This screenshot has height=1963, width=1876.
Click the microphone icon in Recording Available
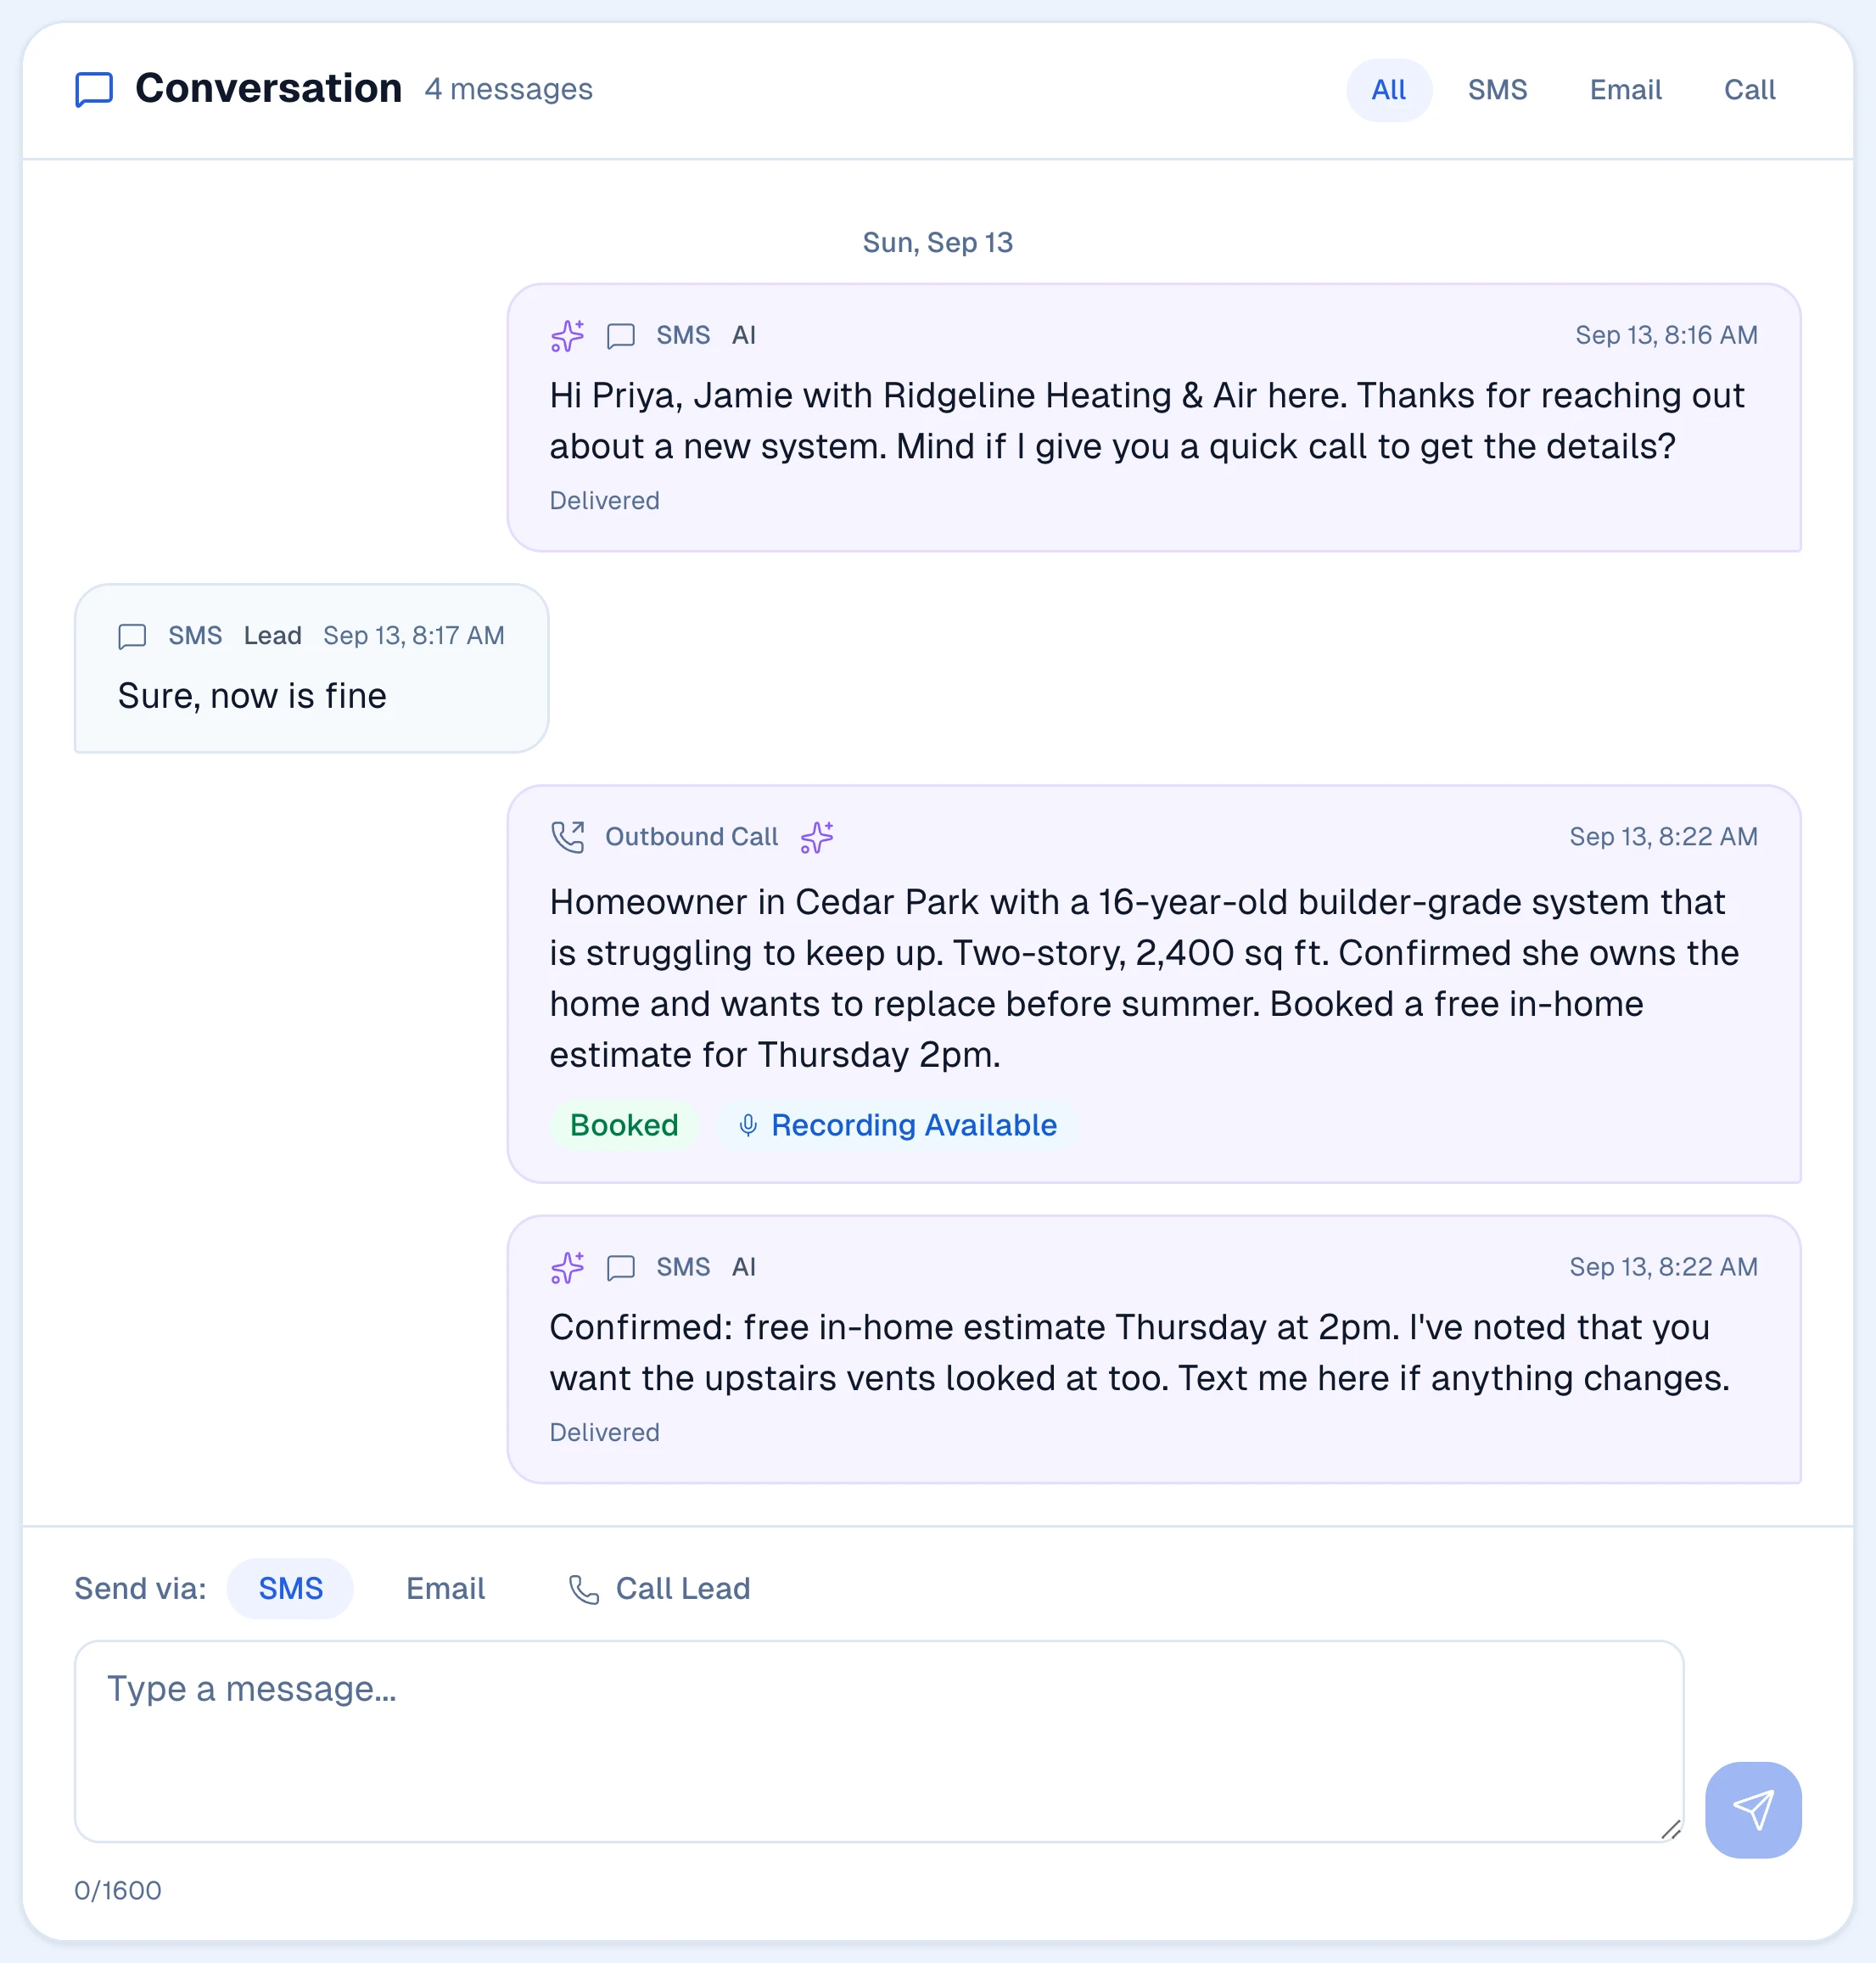coord(748,1126)
